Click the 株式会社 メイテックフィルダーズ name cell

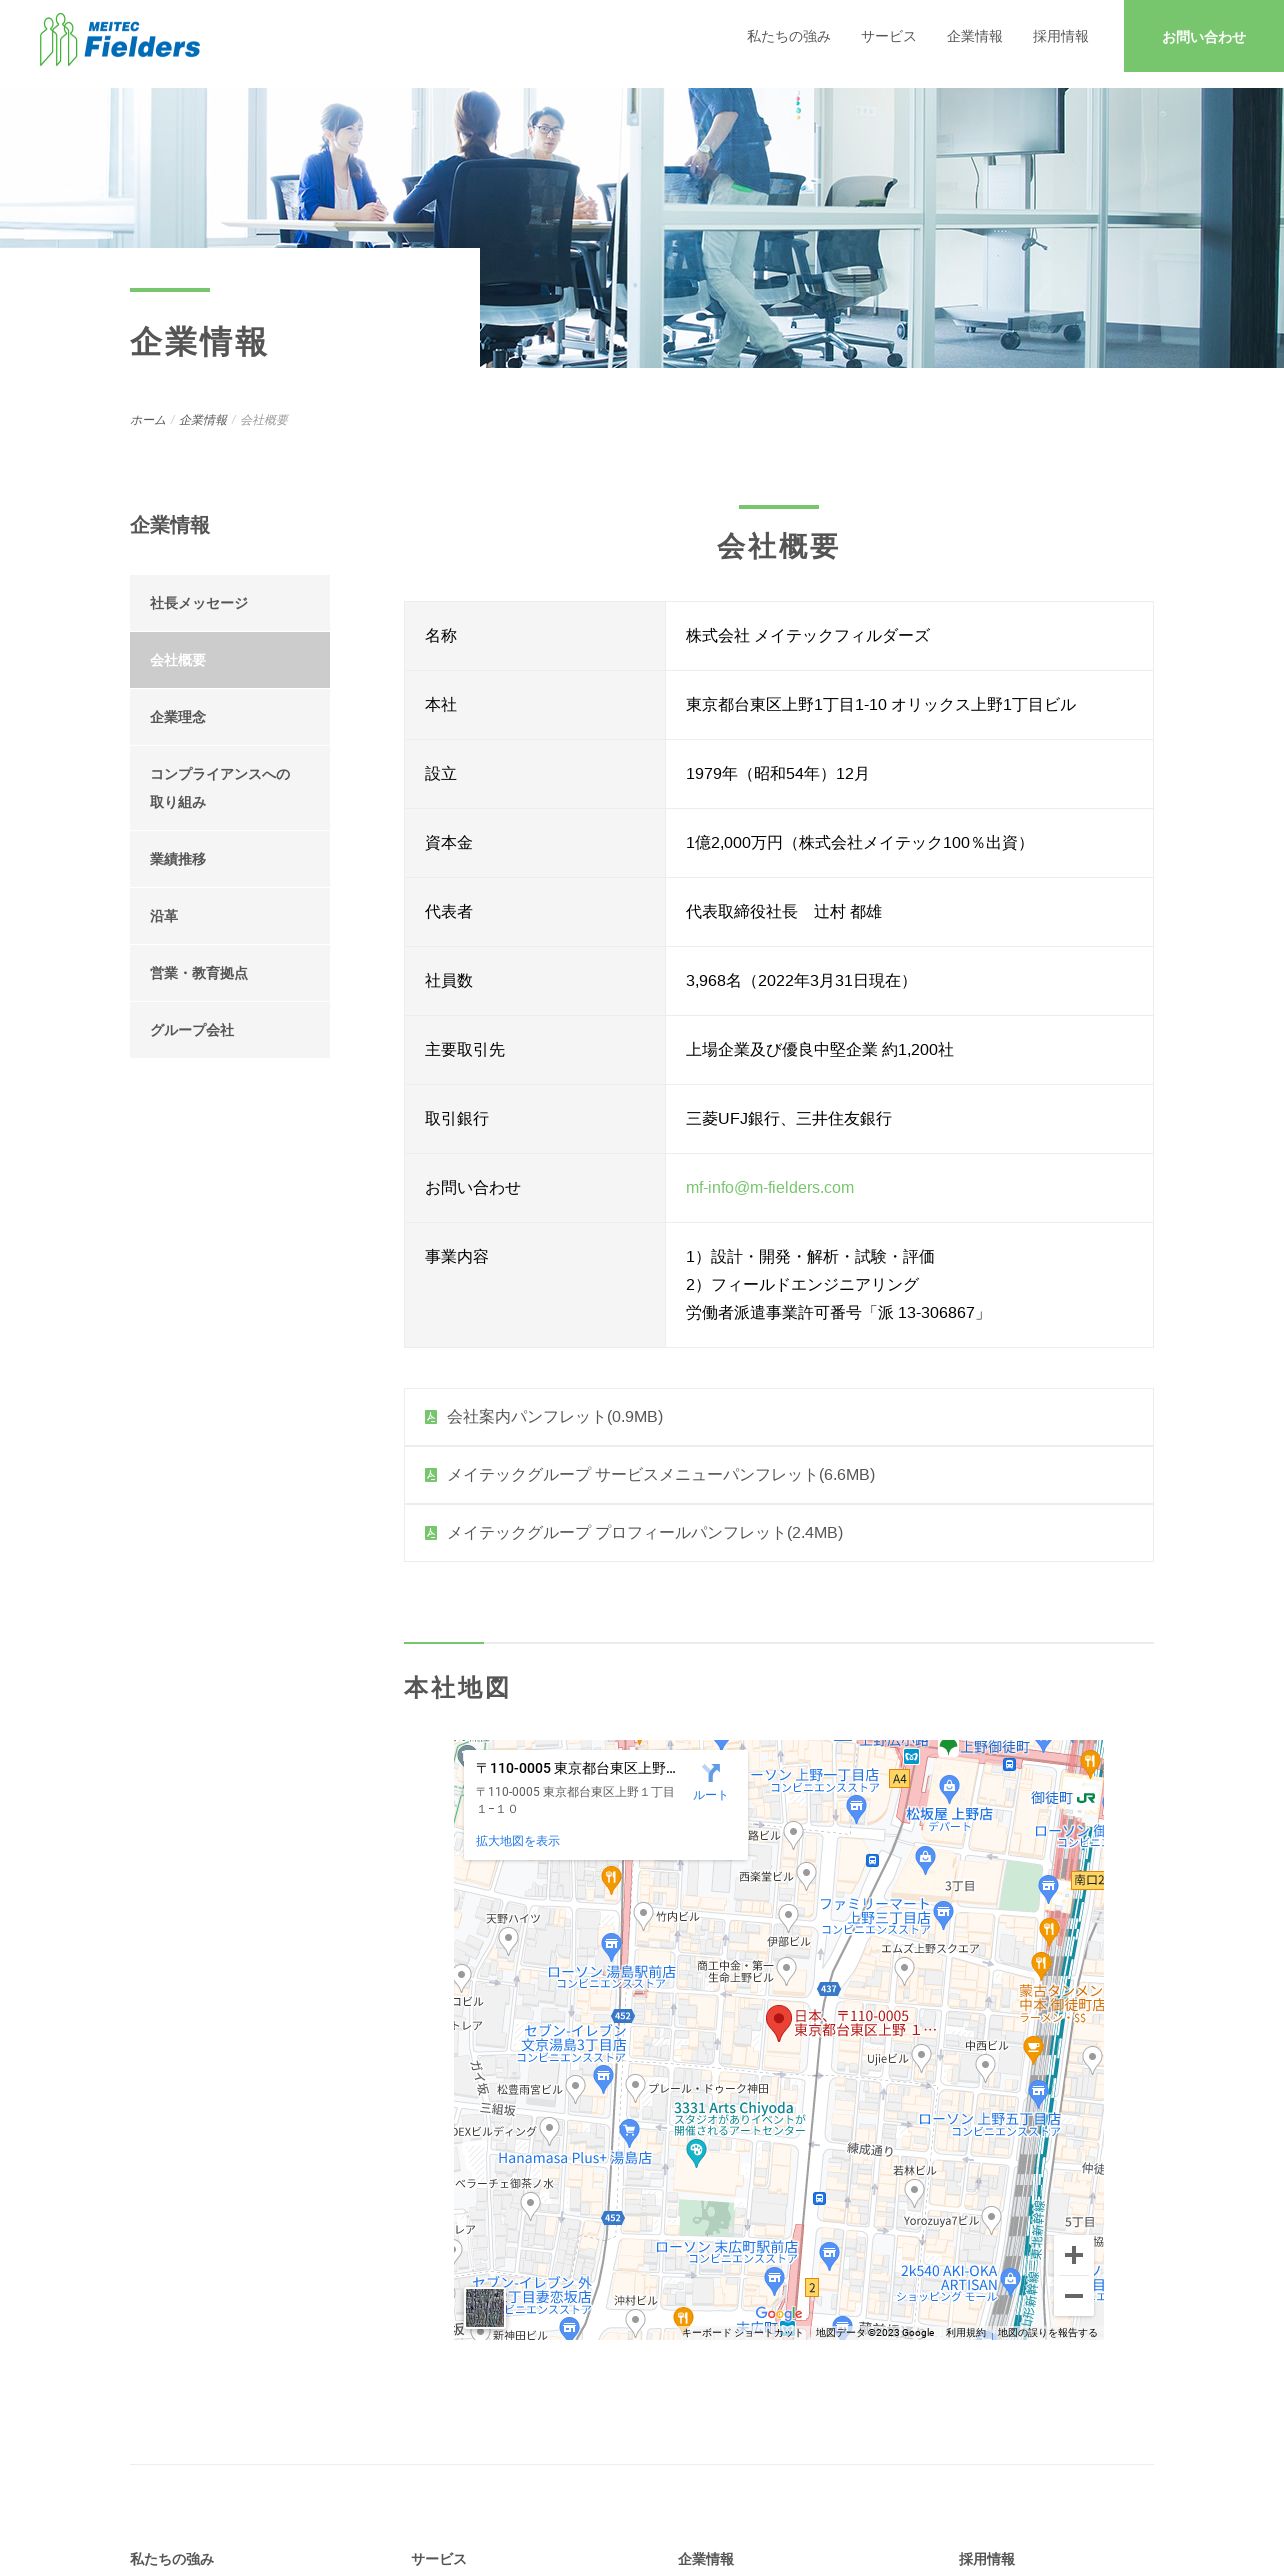(x=909, y=636)
